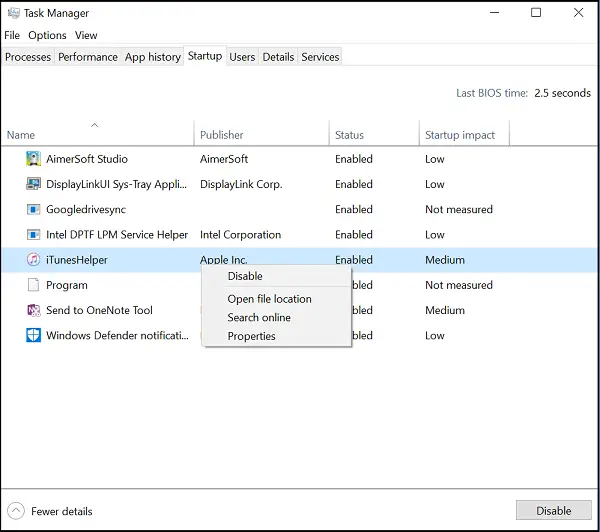The image size is (600, 532).
Task: Close the Task Manager window
Action: coord(578,13)
